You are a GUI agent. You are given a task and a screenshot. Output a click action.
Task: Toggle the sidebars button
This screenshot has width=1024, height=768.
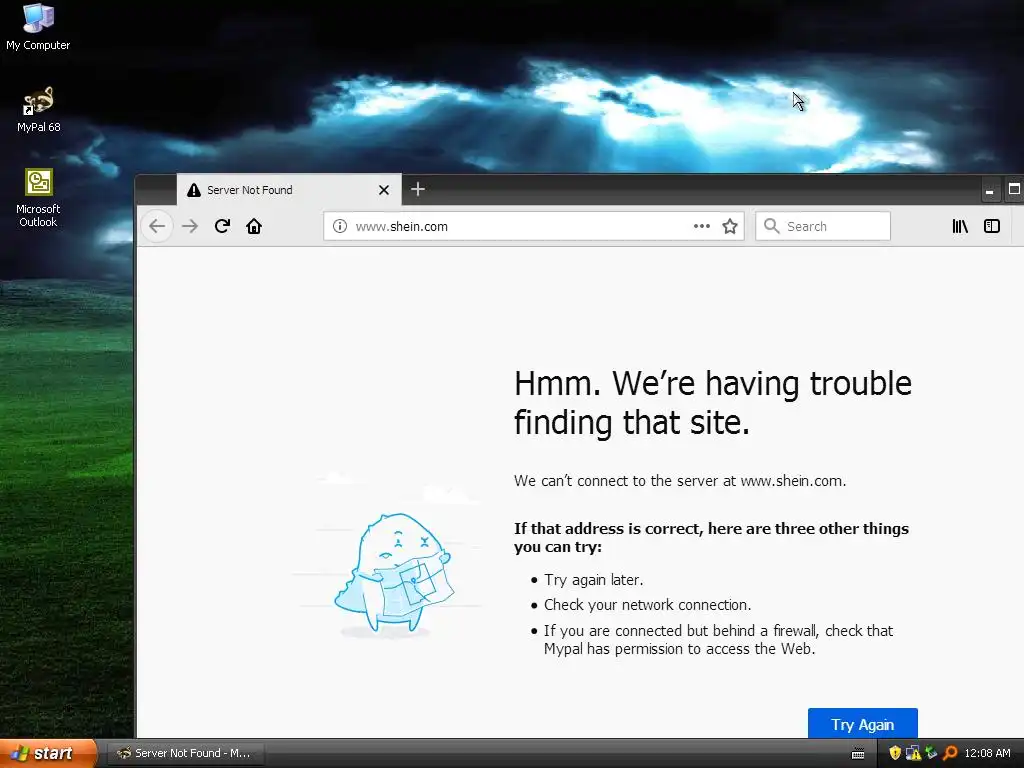(991, 226)
